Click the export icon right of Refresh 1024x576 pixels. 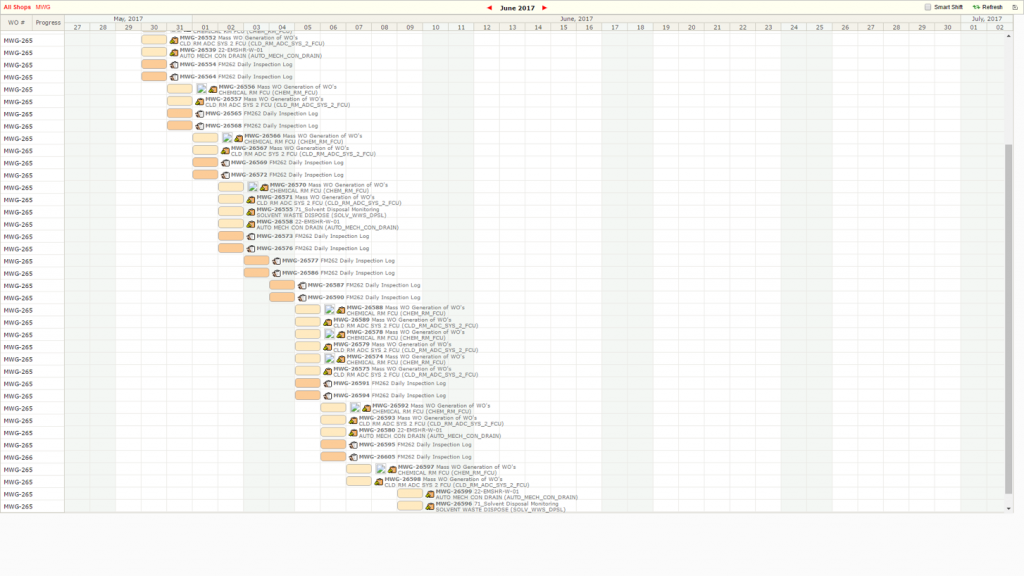pyautogui.click(x=1015, y=7)
